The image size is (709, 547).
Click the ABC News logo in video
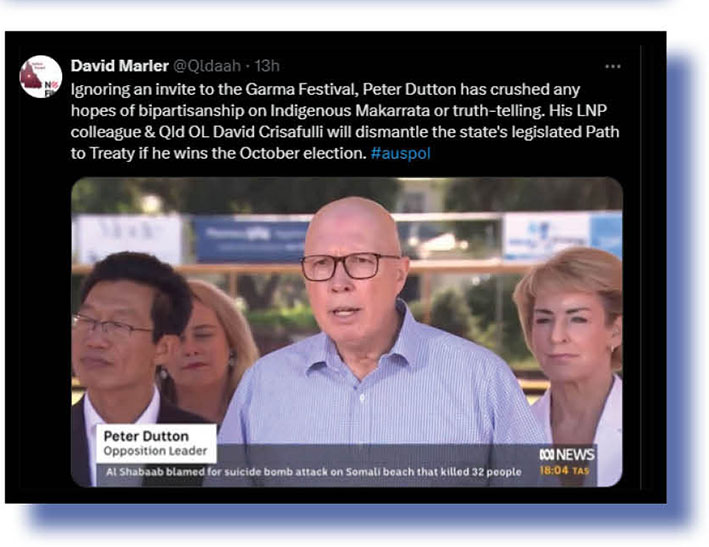[567, 454]
